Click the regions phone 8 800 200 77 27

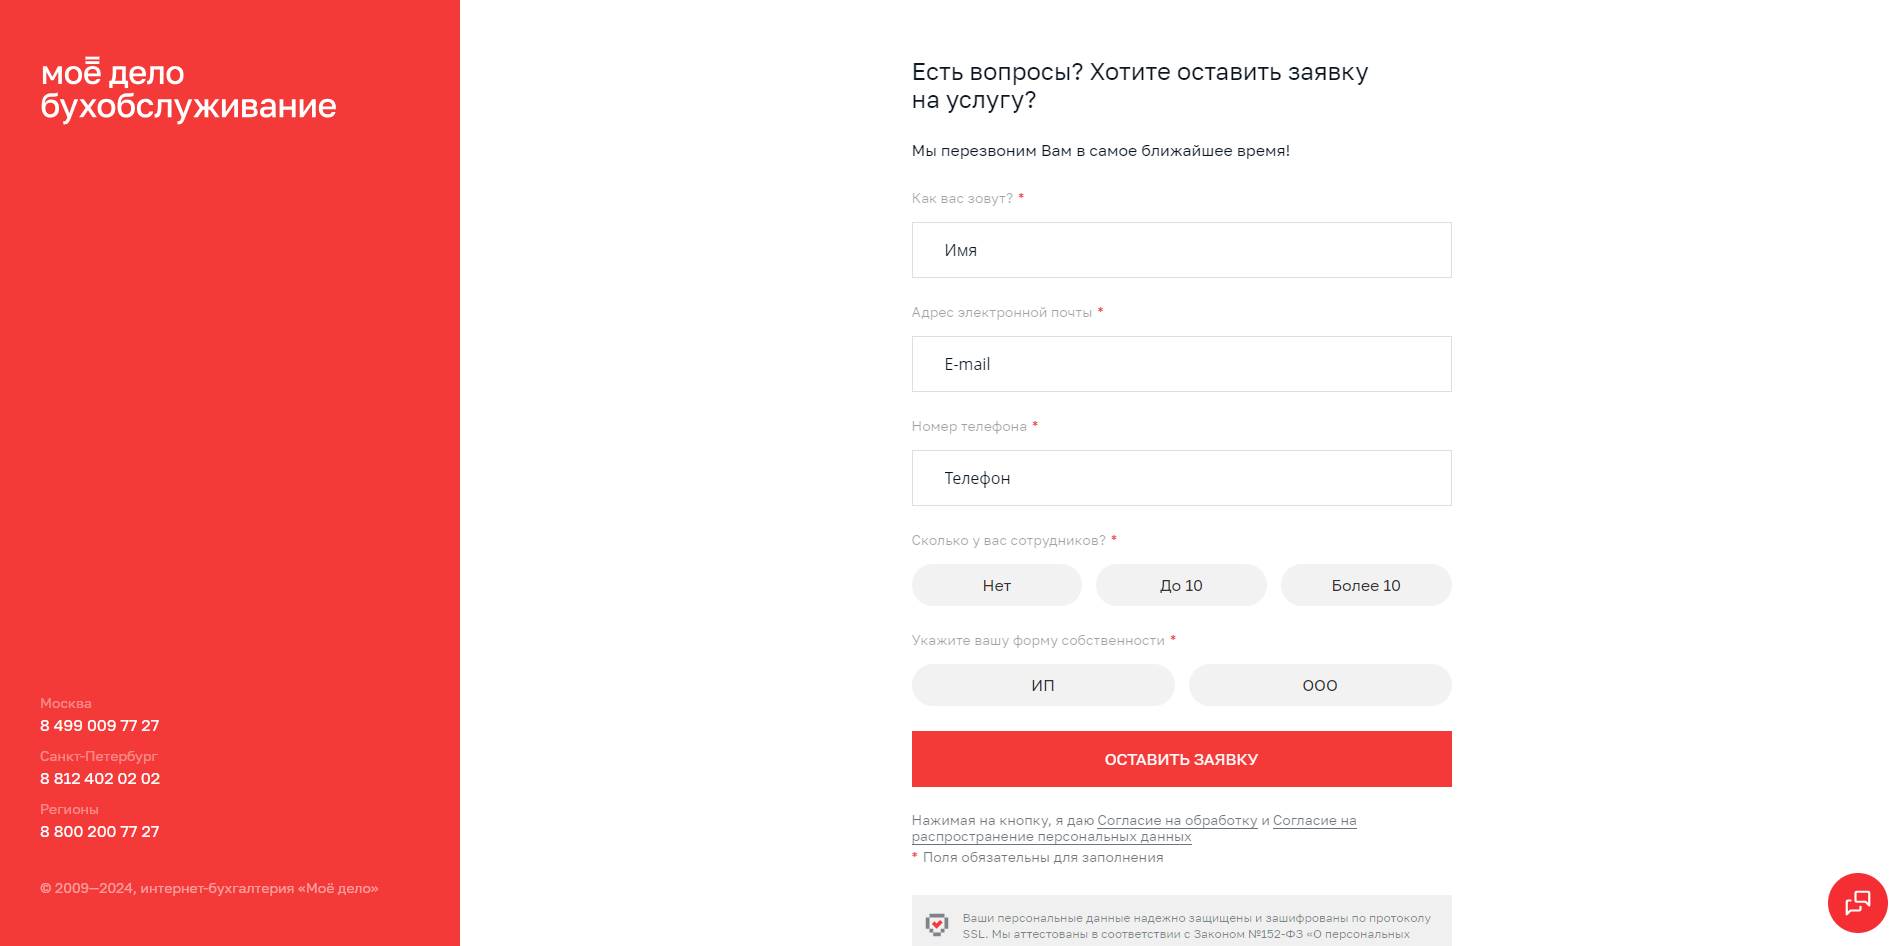coord(100,832)
